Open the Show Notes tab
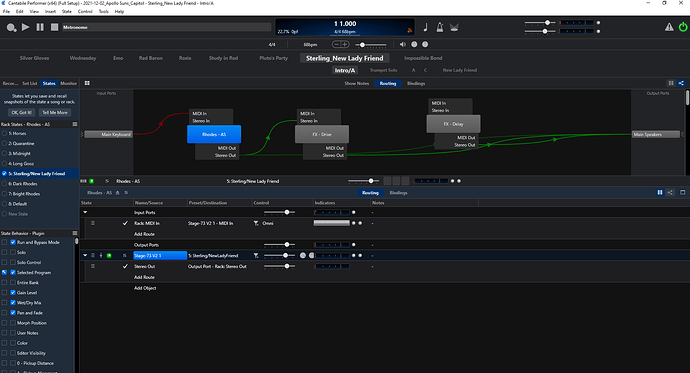 pyautogui.click(x=356, y=83)
